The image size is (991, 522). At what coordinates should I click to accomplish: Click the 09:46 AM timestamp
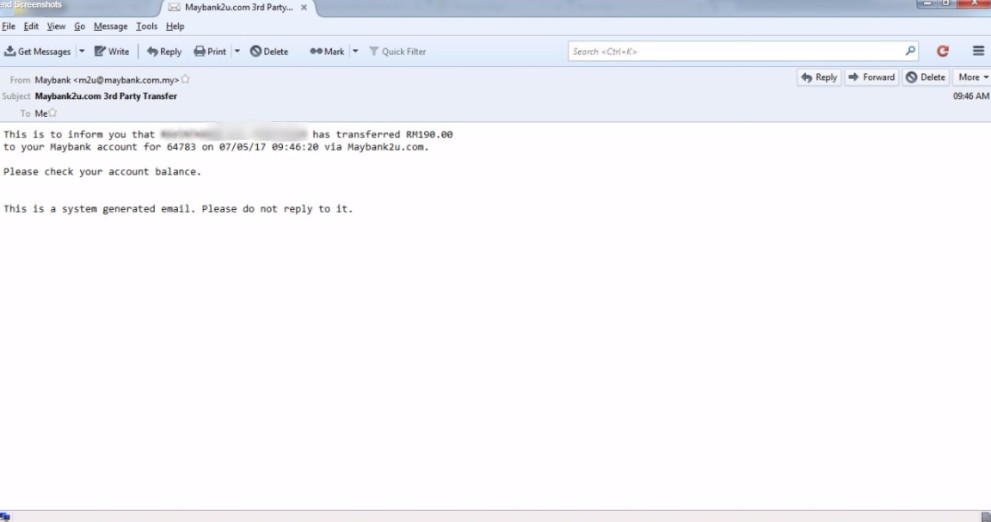971,96
